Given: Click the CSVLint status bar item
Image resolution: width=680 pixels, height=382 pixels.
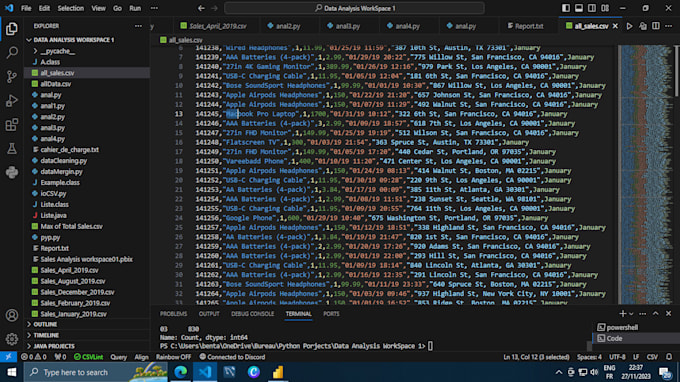Looking at the screenshot, I should (88, 357).
